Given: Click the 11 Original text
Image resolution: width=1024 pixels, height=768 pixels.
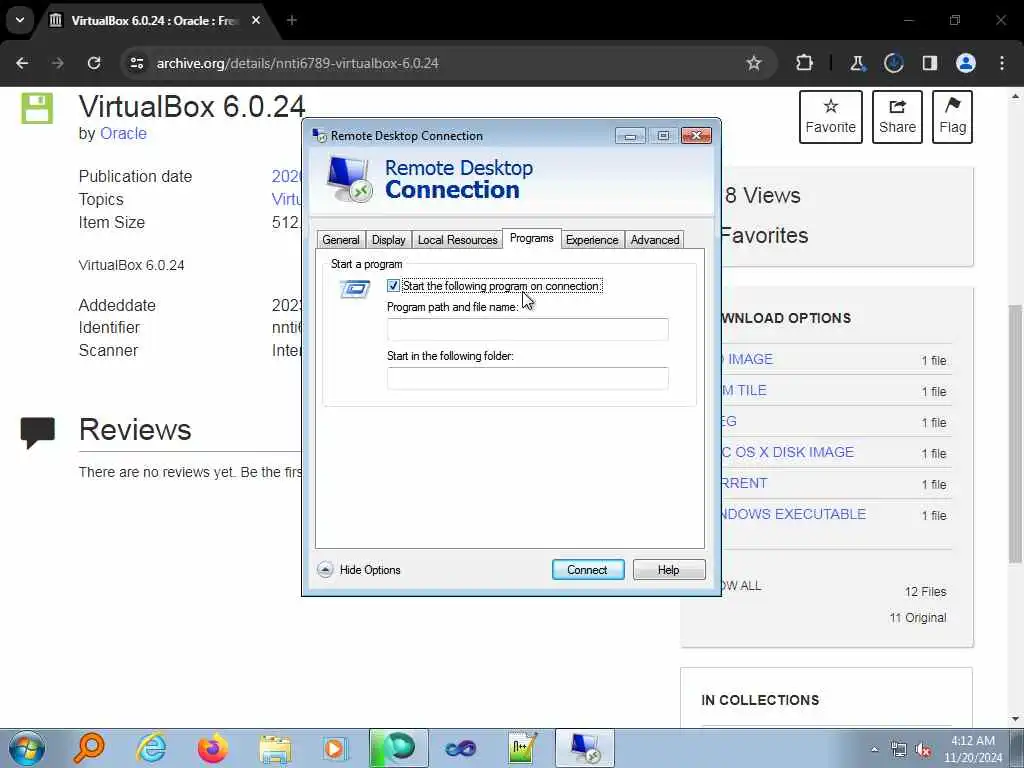Looking at the screenshot, I should point(918,618).
